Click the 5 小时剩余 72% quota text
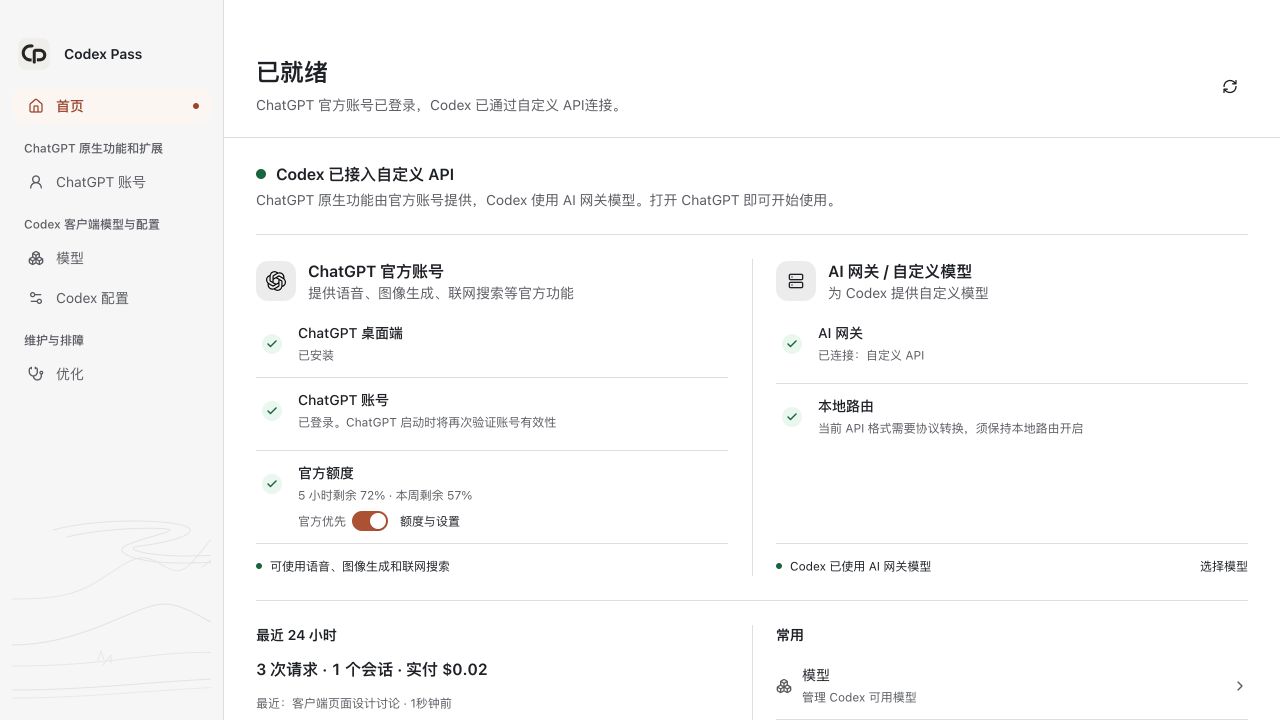The width and height of the screenshot is (1280, 720). click(x=385, y=495)
